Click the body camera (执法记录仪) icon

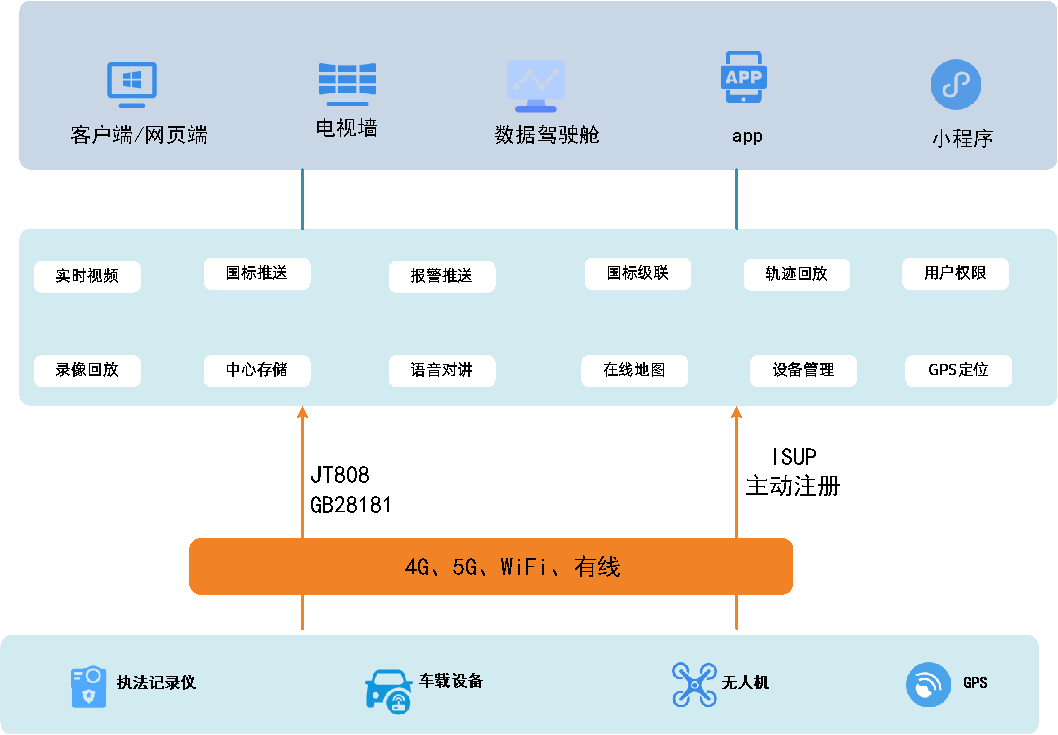point(87,687)
